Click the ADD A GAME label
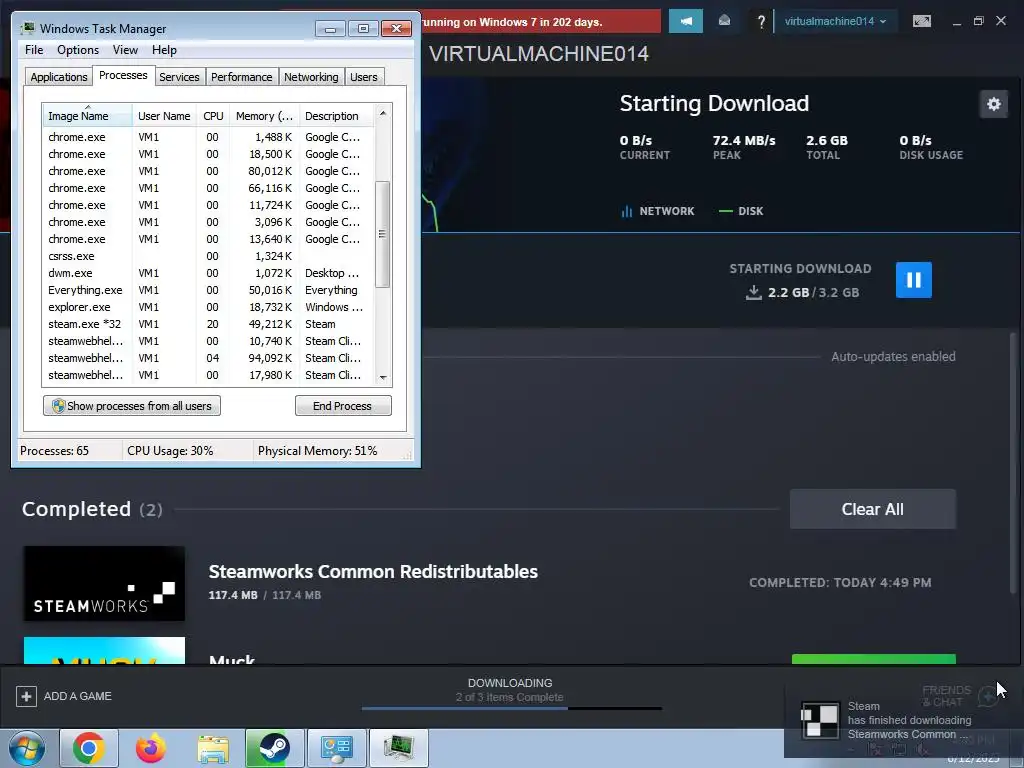 coord(78,696)
